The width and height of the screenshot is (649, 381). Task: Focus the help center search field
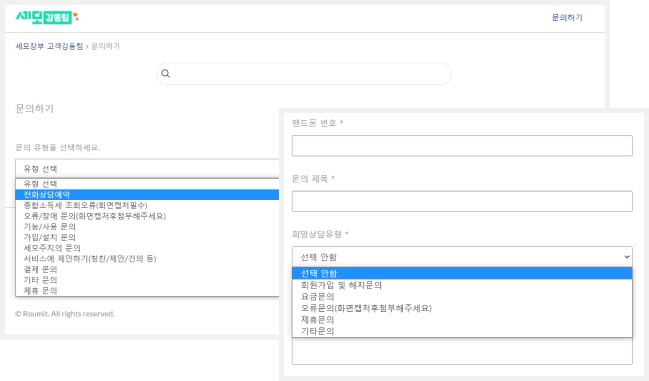(303, 74)
